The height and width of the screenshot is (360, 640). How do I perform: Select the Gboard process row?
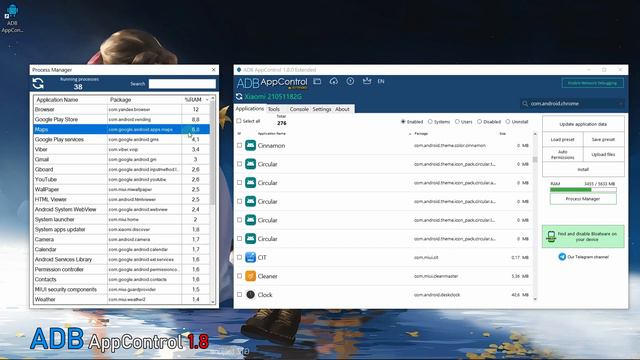pos(122,169)
